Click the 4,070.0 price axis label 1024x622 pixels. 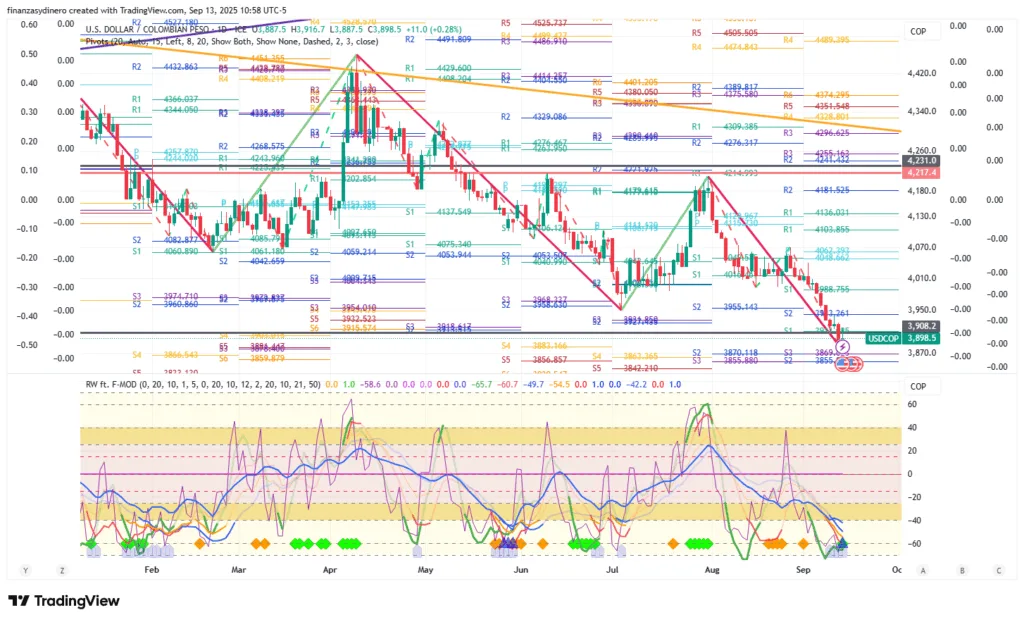tap(921, 247)
